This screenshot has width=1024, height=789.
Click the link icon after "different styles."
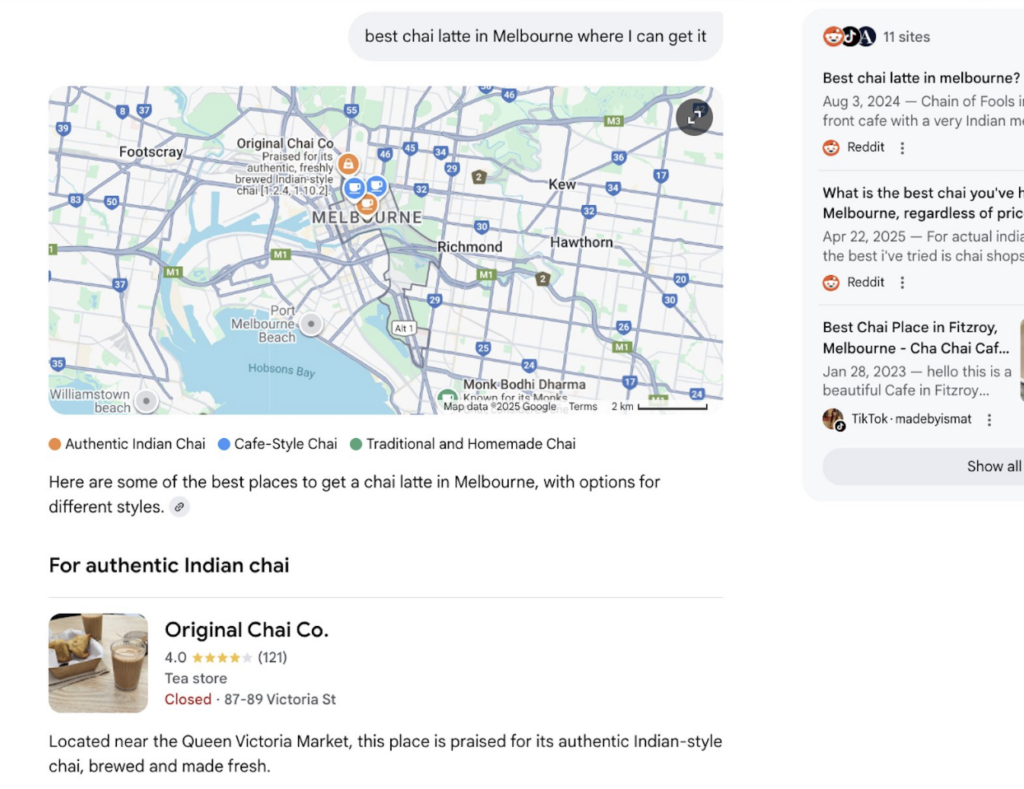pos(179,507)
